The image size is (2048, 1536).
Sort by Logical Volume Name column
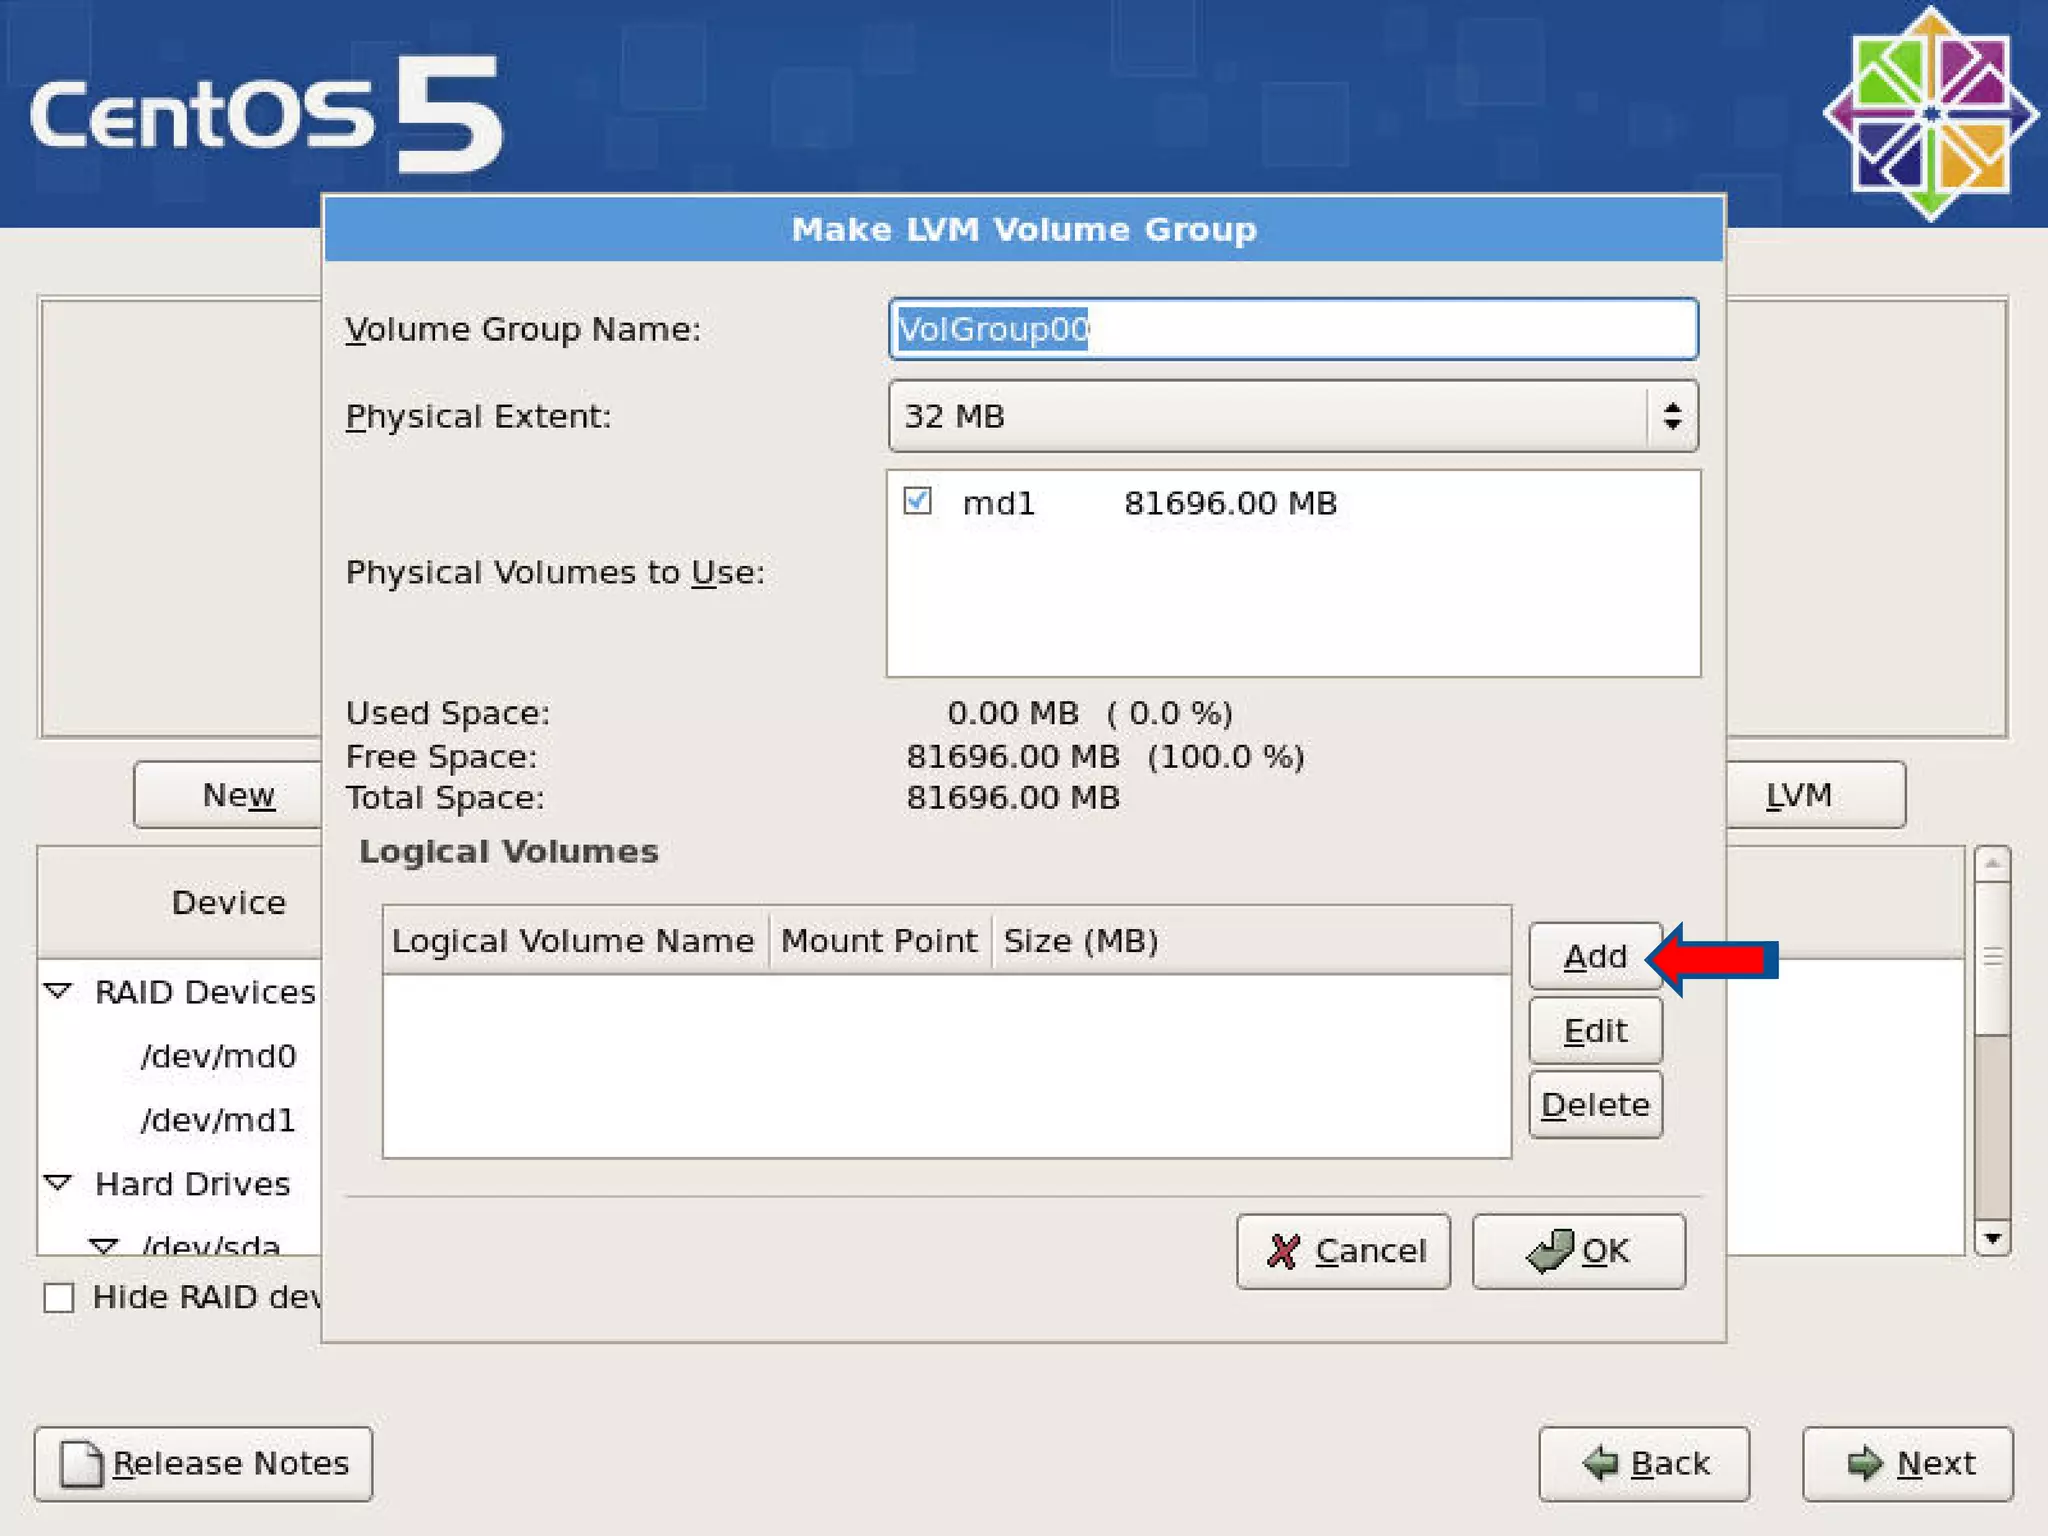[573, 941]
